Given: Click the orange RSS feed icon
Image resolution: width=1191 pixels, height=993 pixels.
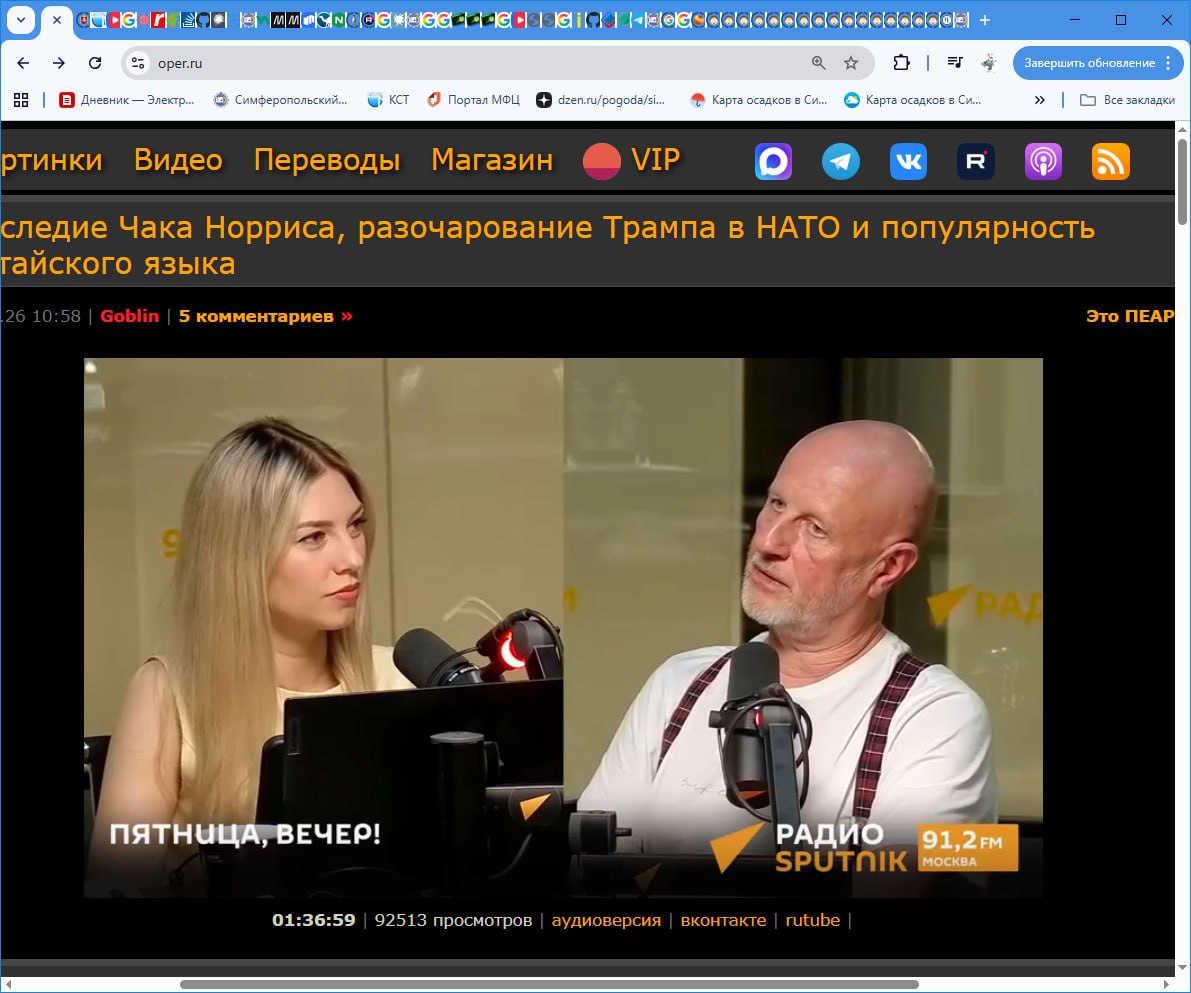Looking at the screenshot, I should point(1110,161).
